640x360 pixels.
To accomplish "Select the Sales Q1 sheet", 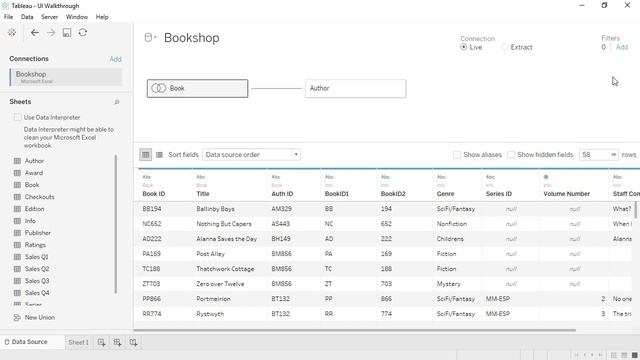I will (37, 257).
